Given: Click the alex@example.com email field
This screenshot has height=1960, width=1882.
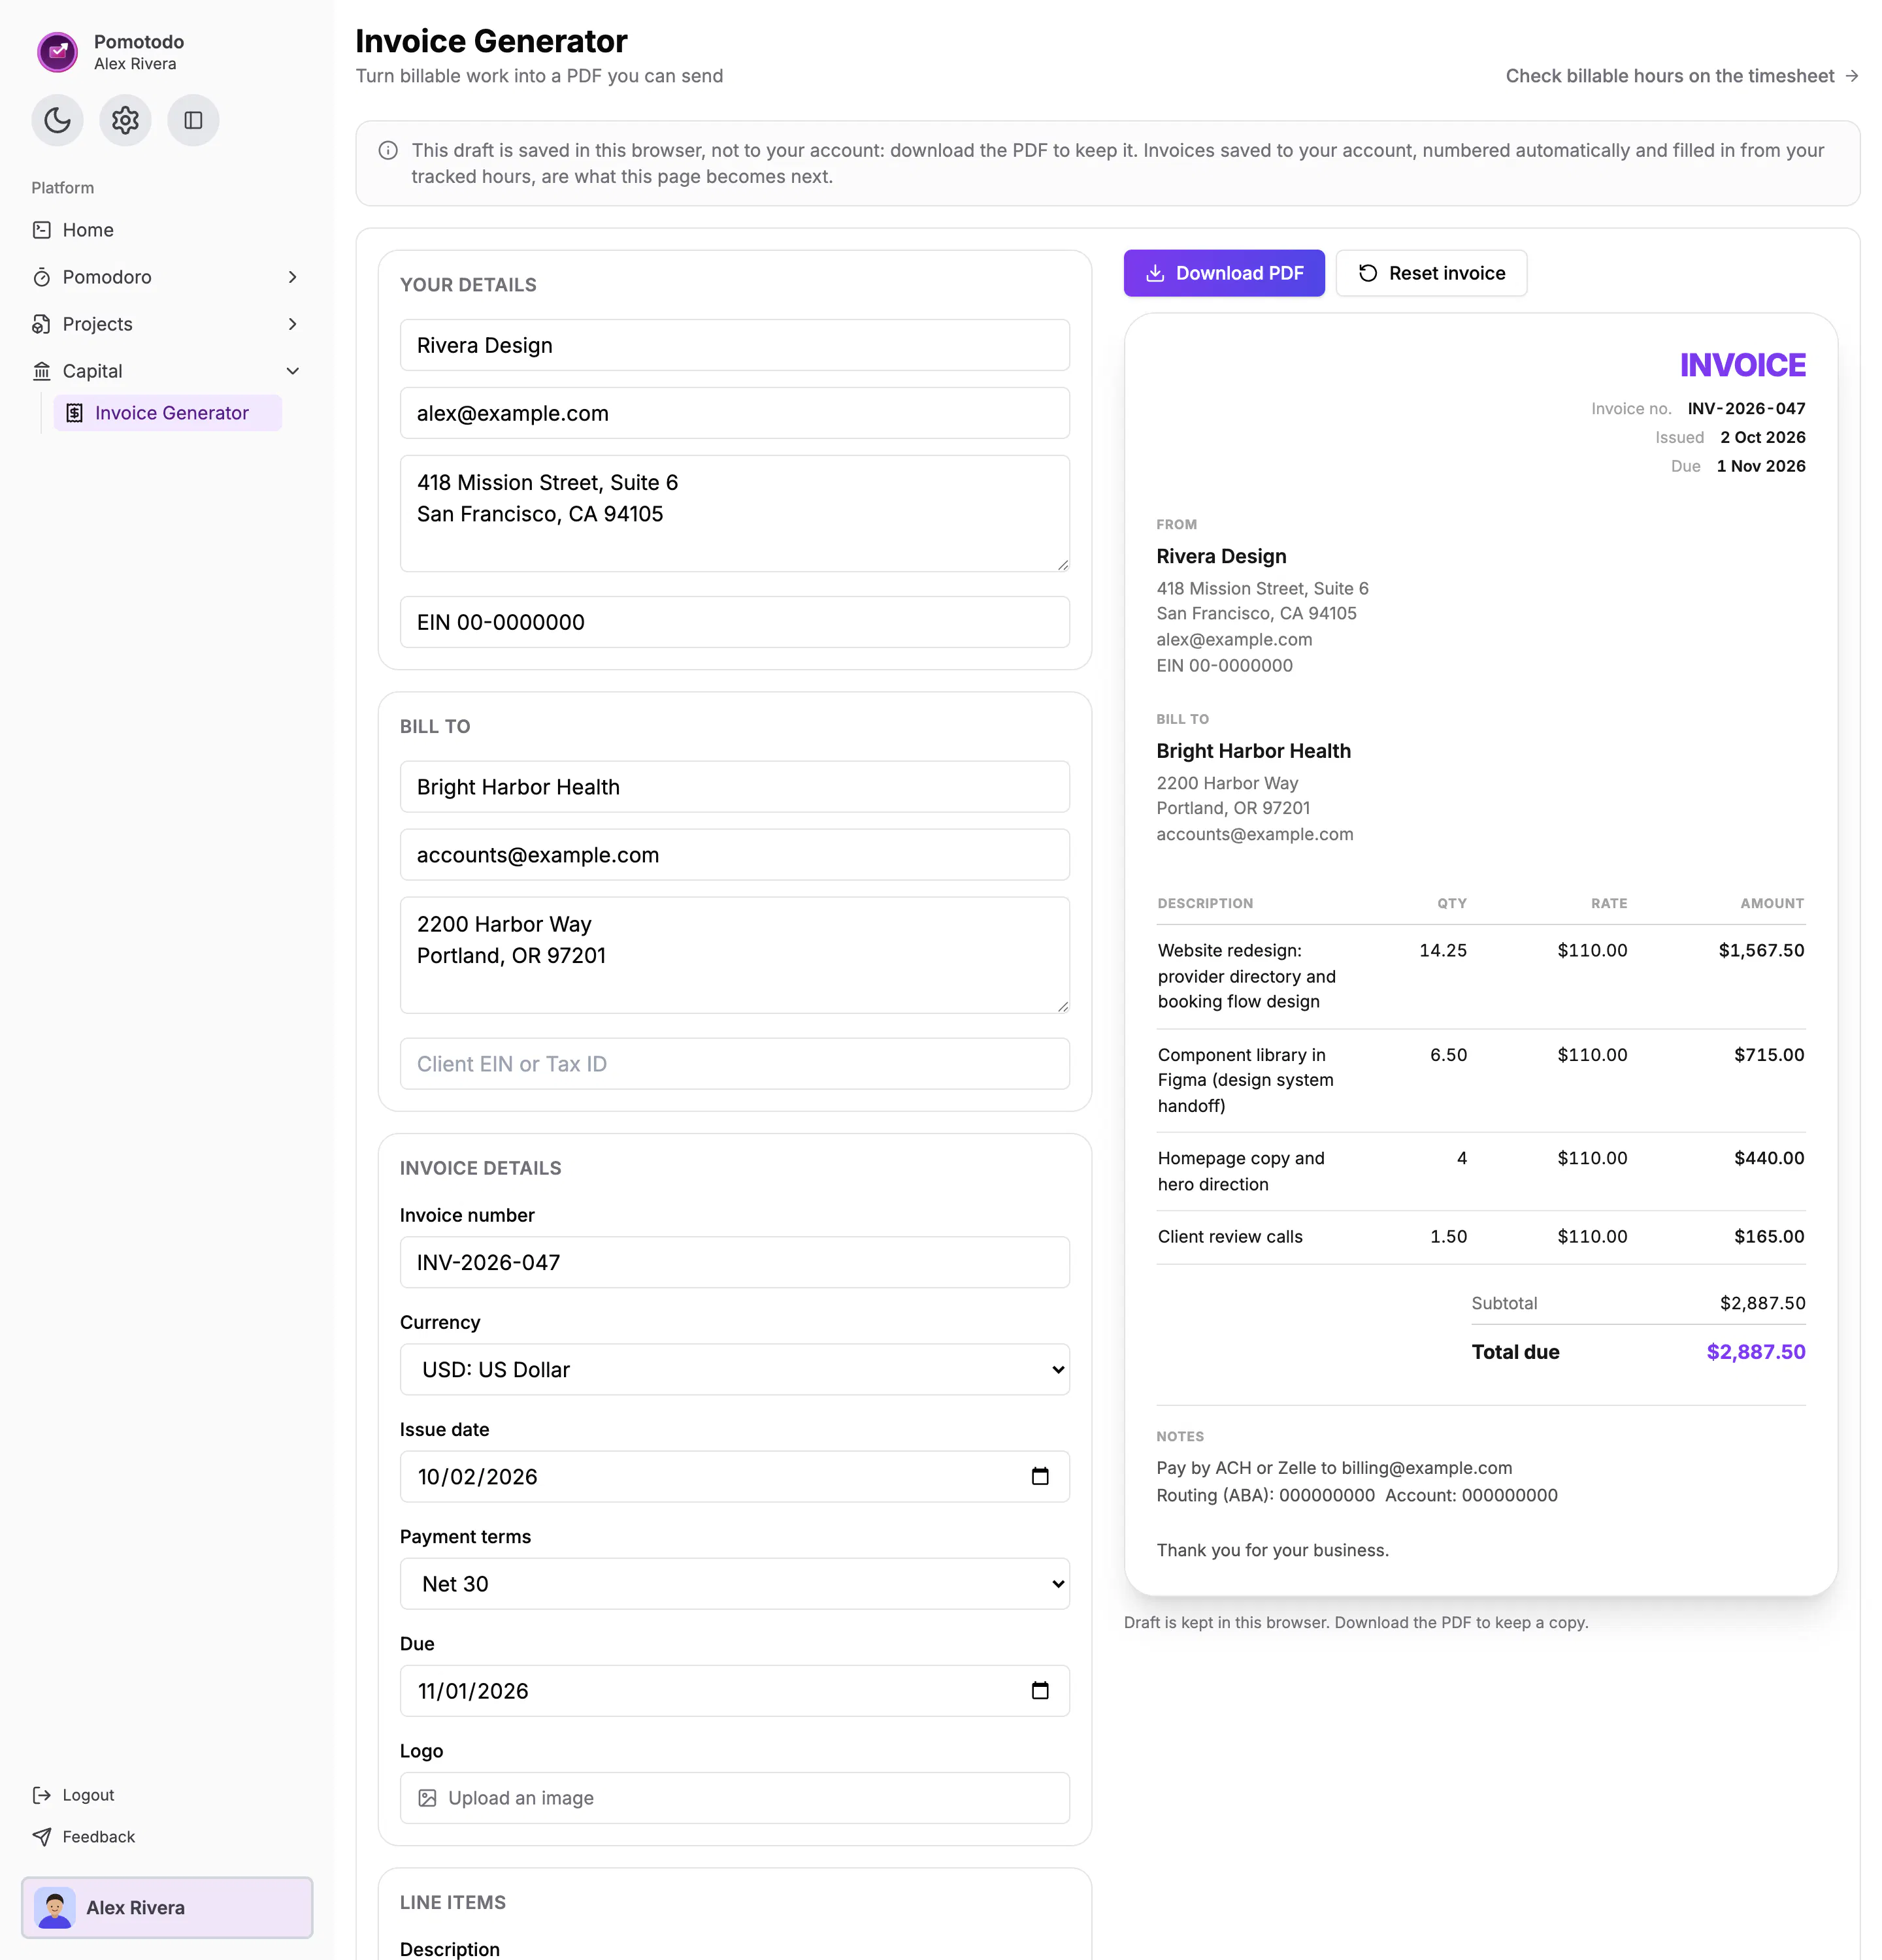Looking at the screenshot, I should pos(735,413).
